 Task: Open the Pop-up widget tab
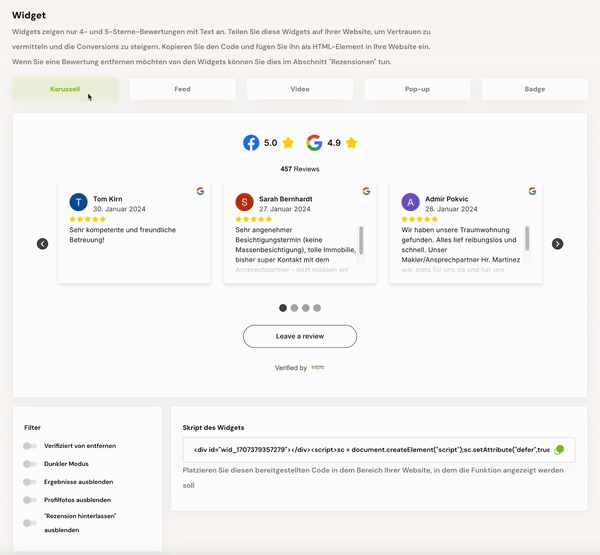[x=417, y=89]
